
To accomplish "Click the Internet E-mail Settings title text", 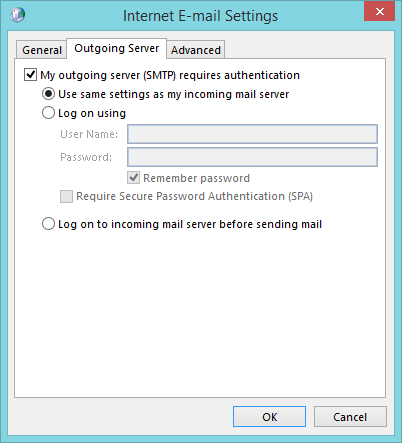I will 200,16.
